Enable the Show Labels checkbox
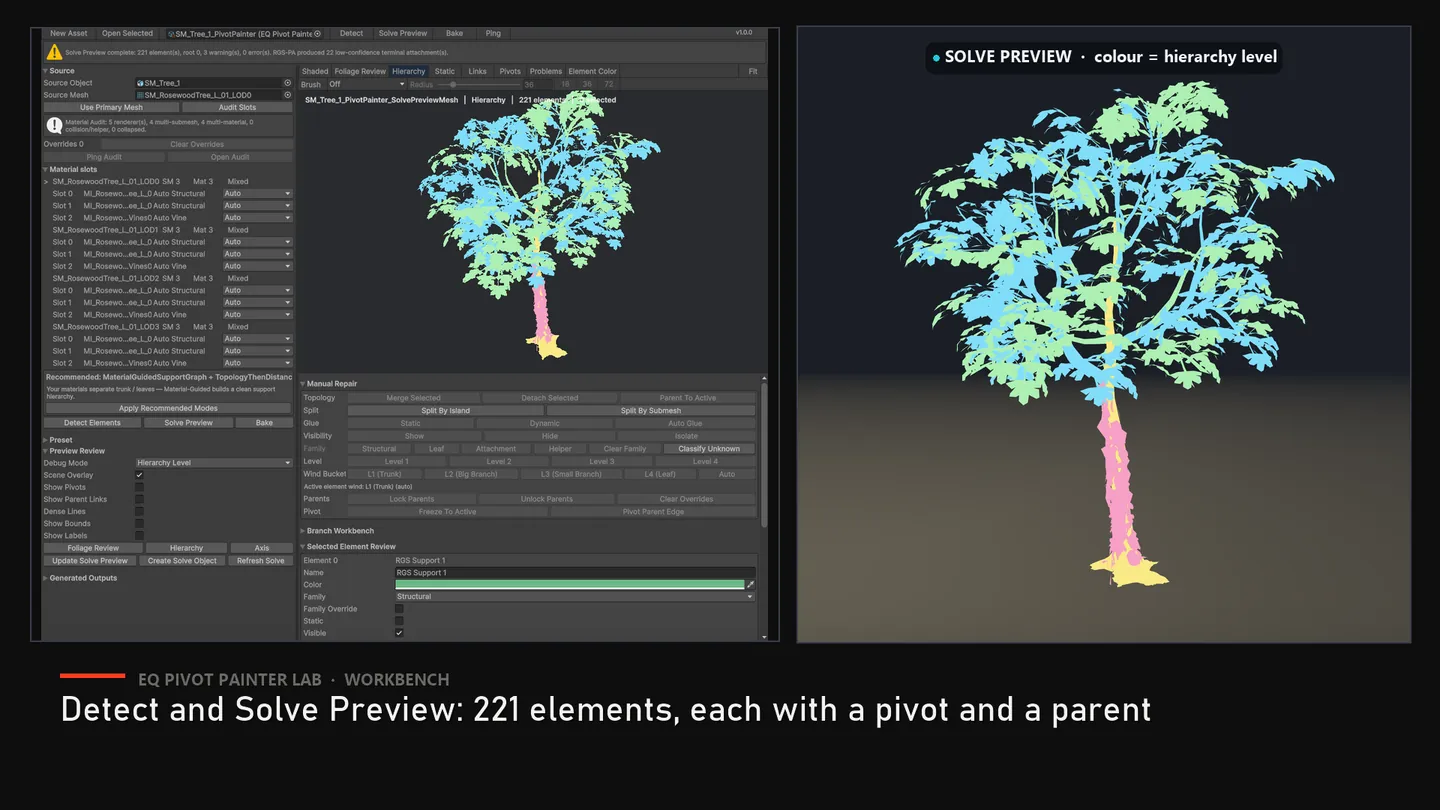The width and height of the screenshot is (1440, 810). tap(139, 535)
